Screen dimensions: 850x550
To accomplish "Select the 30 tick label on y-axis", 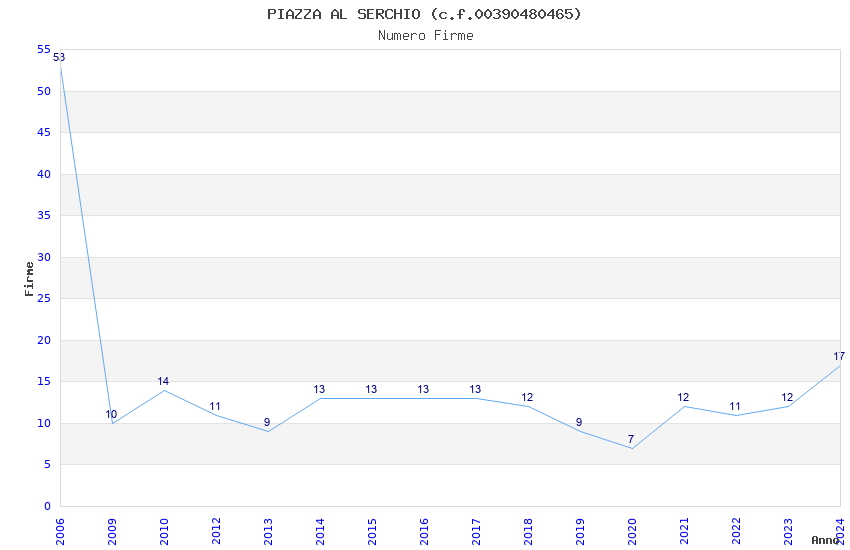I will (x=44, y=257).
